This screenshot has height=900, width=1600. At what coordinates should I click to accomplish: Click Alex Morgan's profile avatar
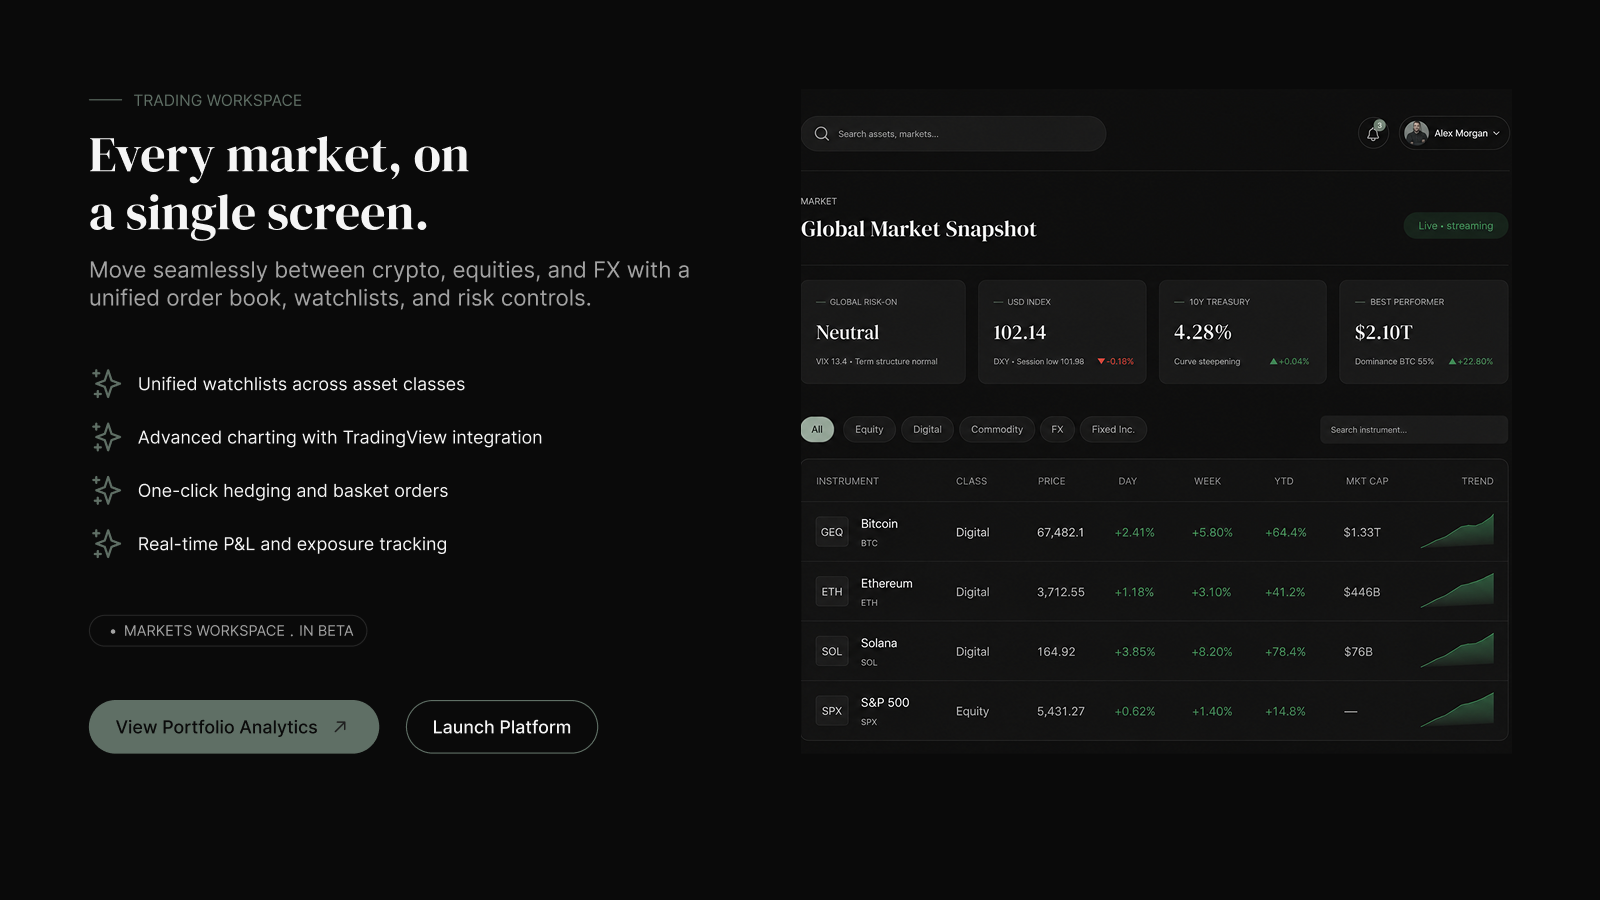tap(1416, 133)
